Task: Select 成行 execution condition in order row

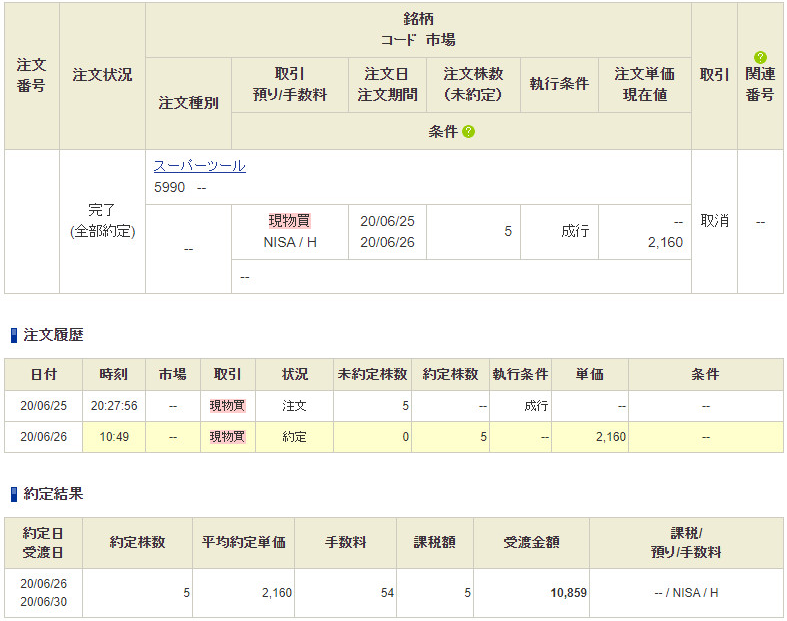Action: coord(575,231)
